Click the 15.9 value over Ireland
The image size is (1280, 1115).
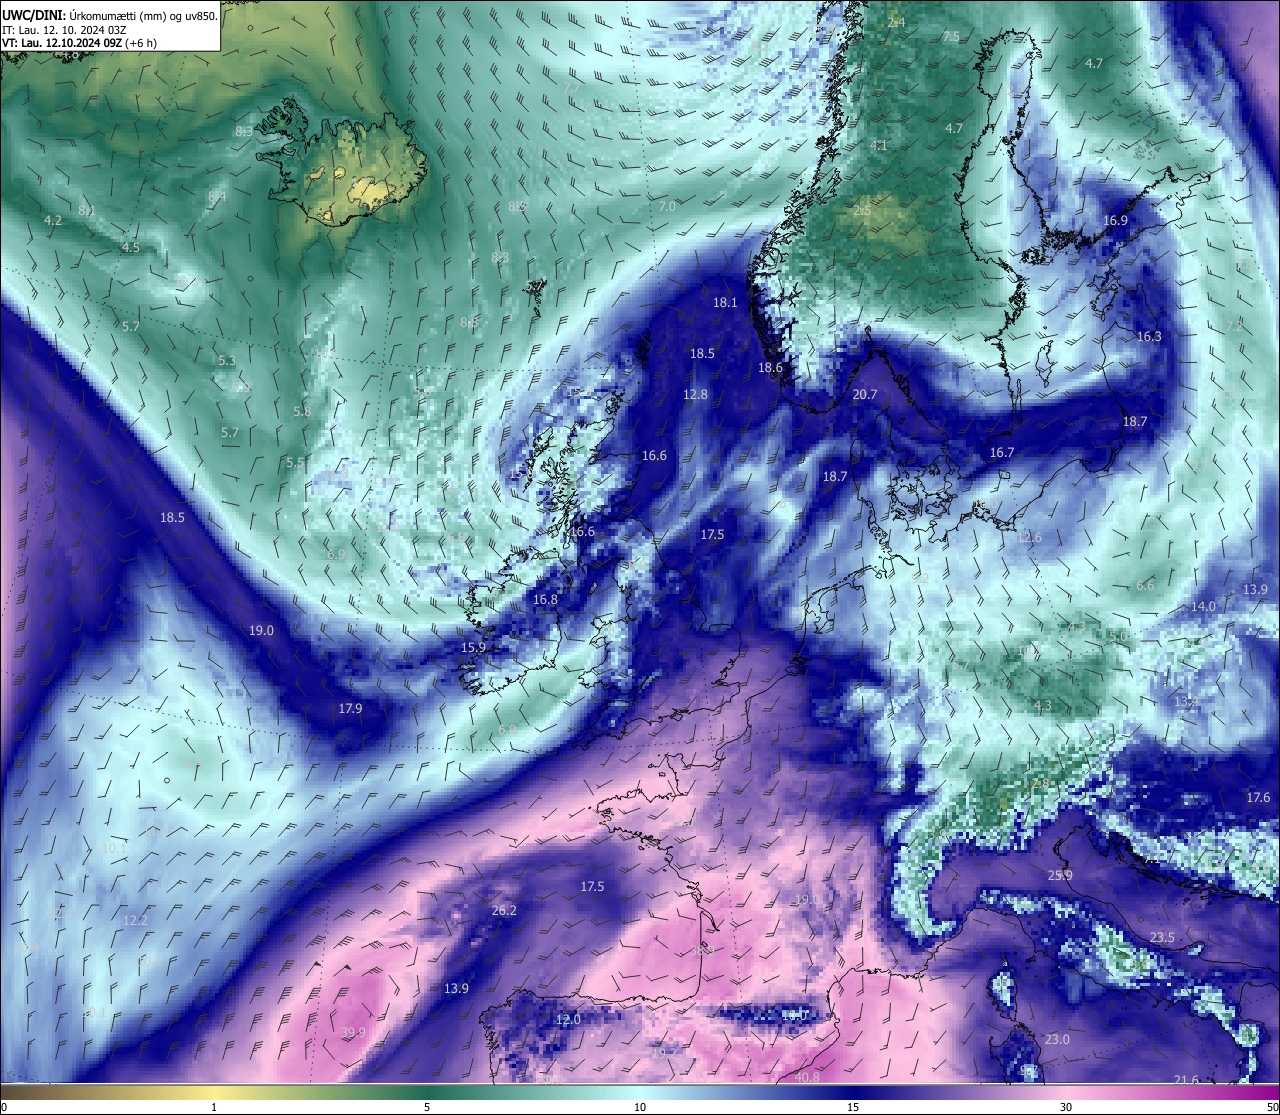[x=473, y=648]
